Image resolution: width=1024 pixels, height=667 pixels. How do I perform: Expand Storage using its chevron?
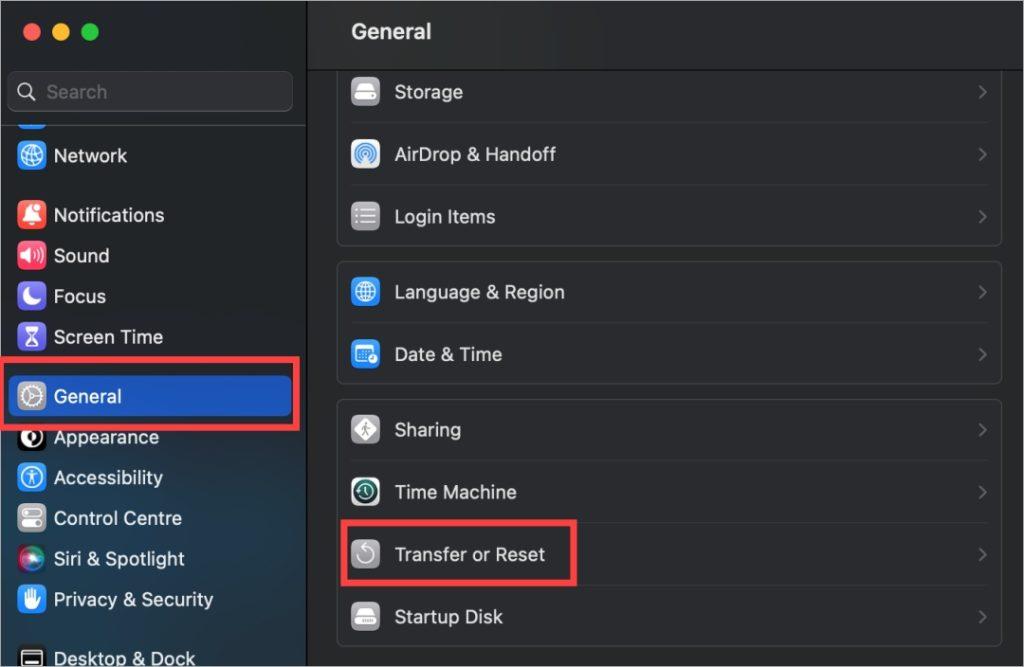(982, 92)
